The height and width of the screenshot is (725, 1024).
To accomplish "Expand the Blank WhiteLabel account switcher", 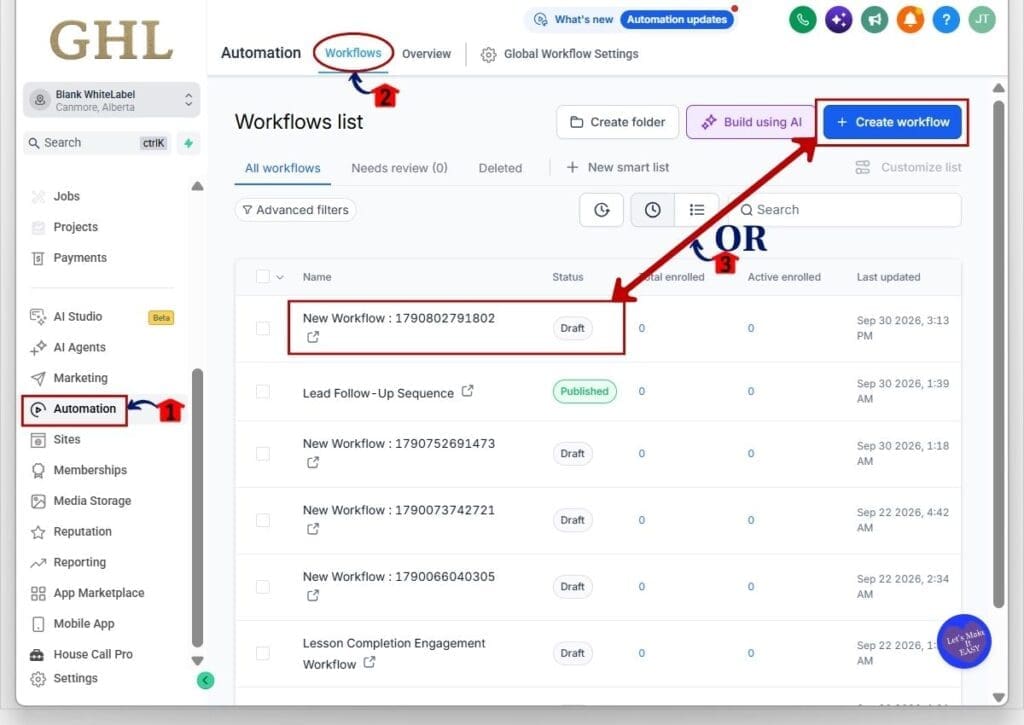I will tap(111, 100).
